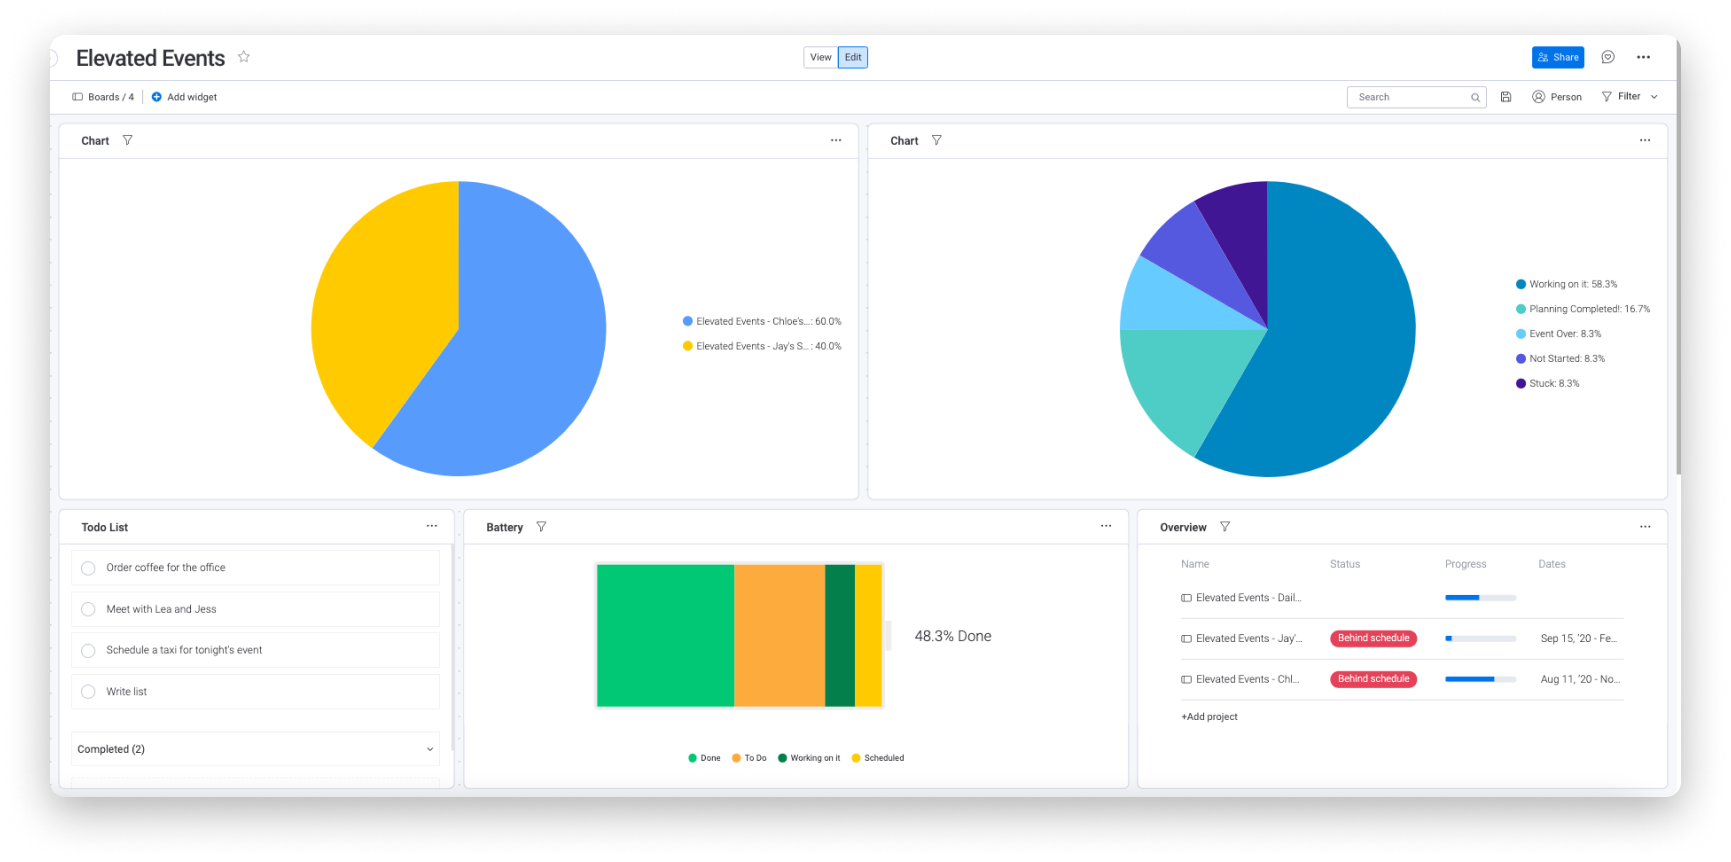Toggle the To Do legend in Battery widget

(x=749, y=758)
